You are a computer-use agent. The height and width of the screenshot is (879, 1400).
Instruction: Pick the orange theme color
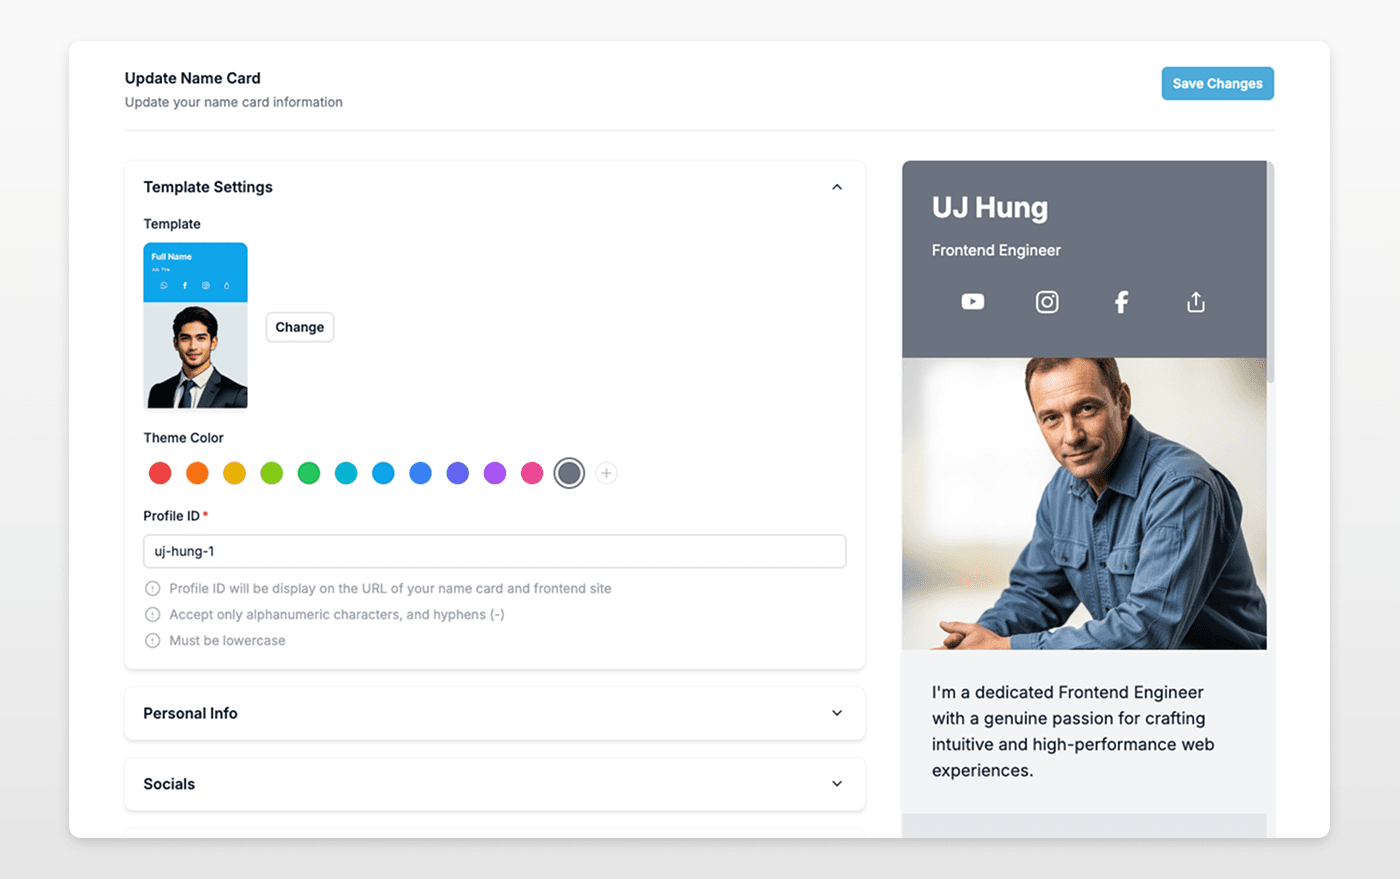(197, 473)
